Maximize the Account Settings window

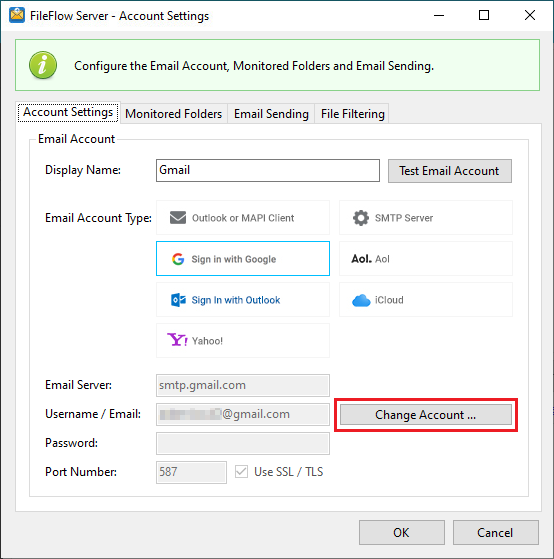click(484, 15)
